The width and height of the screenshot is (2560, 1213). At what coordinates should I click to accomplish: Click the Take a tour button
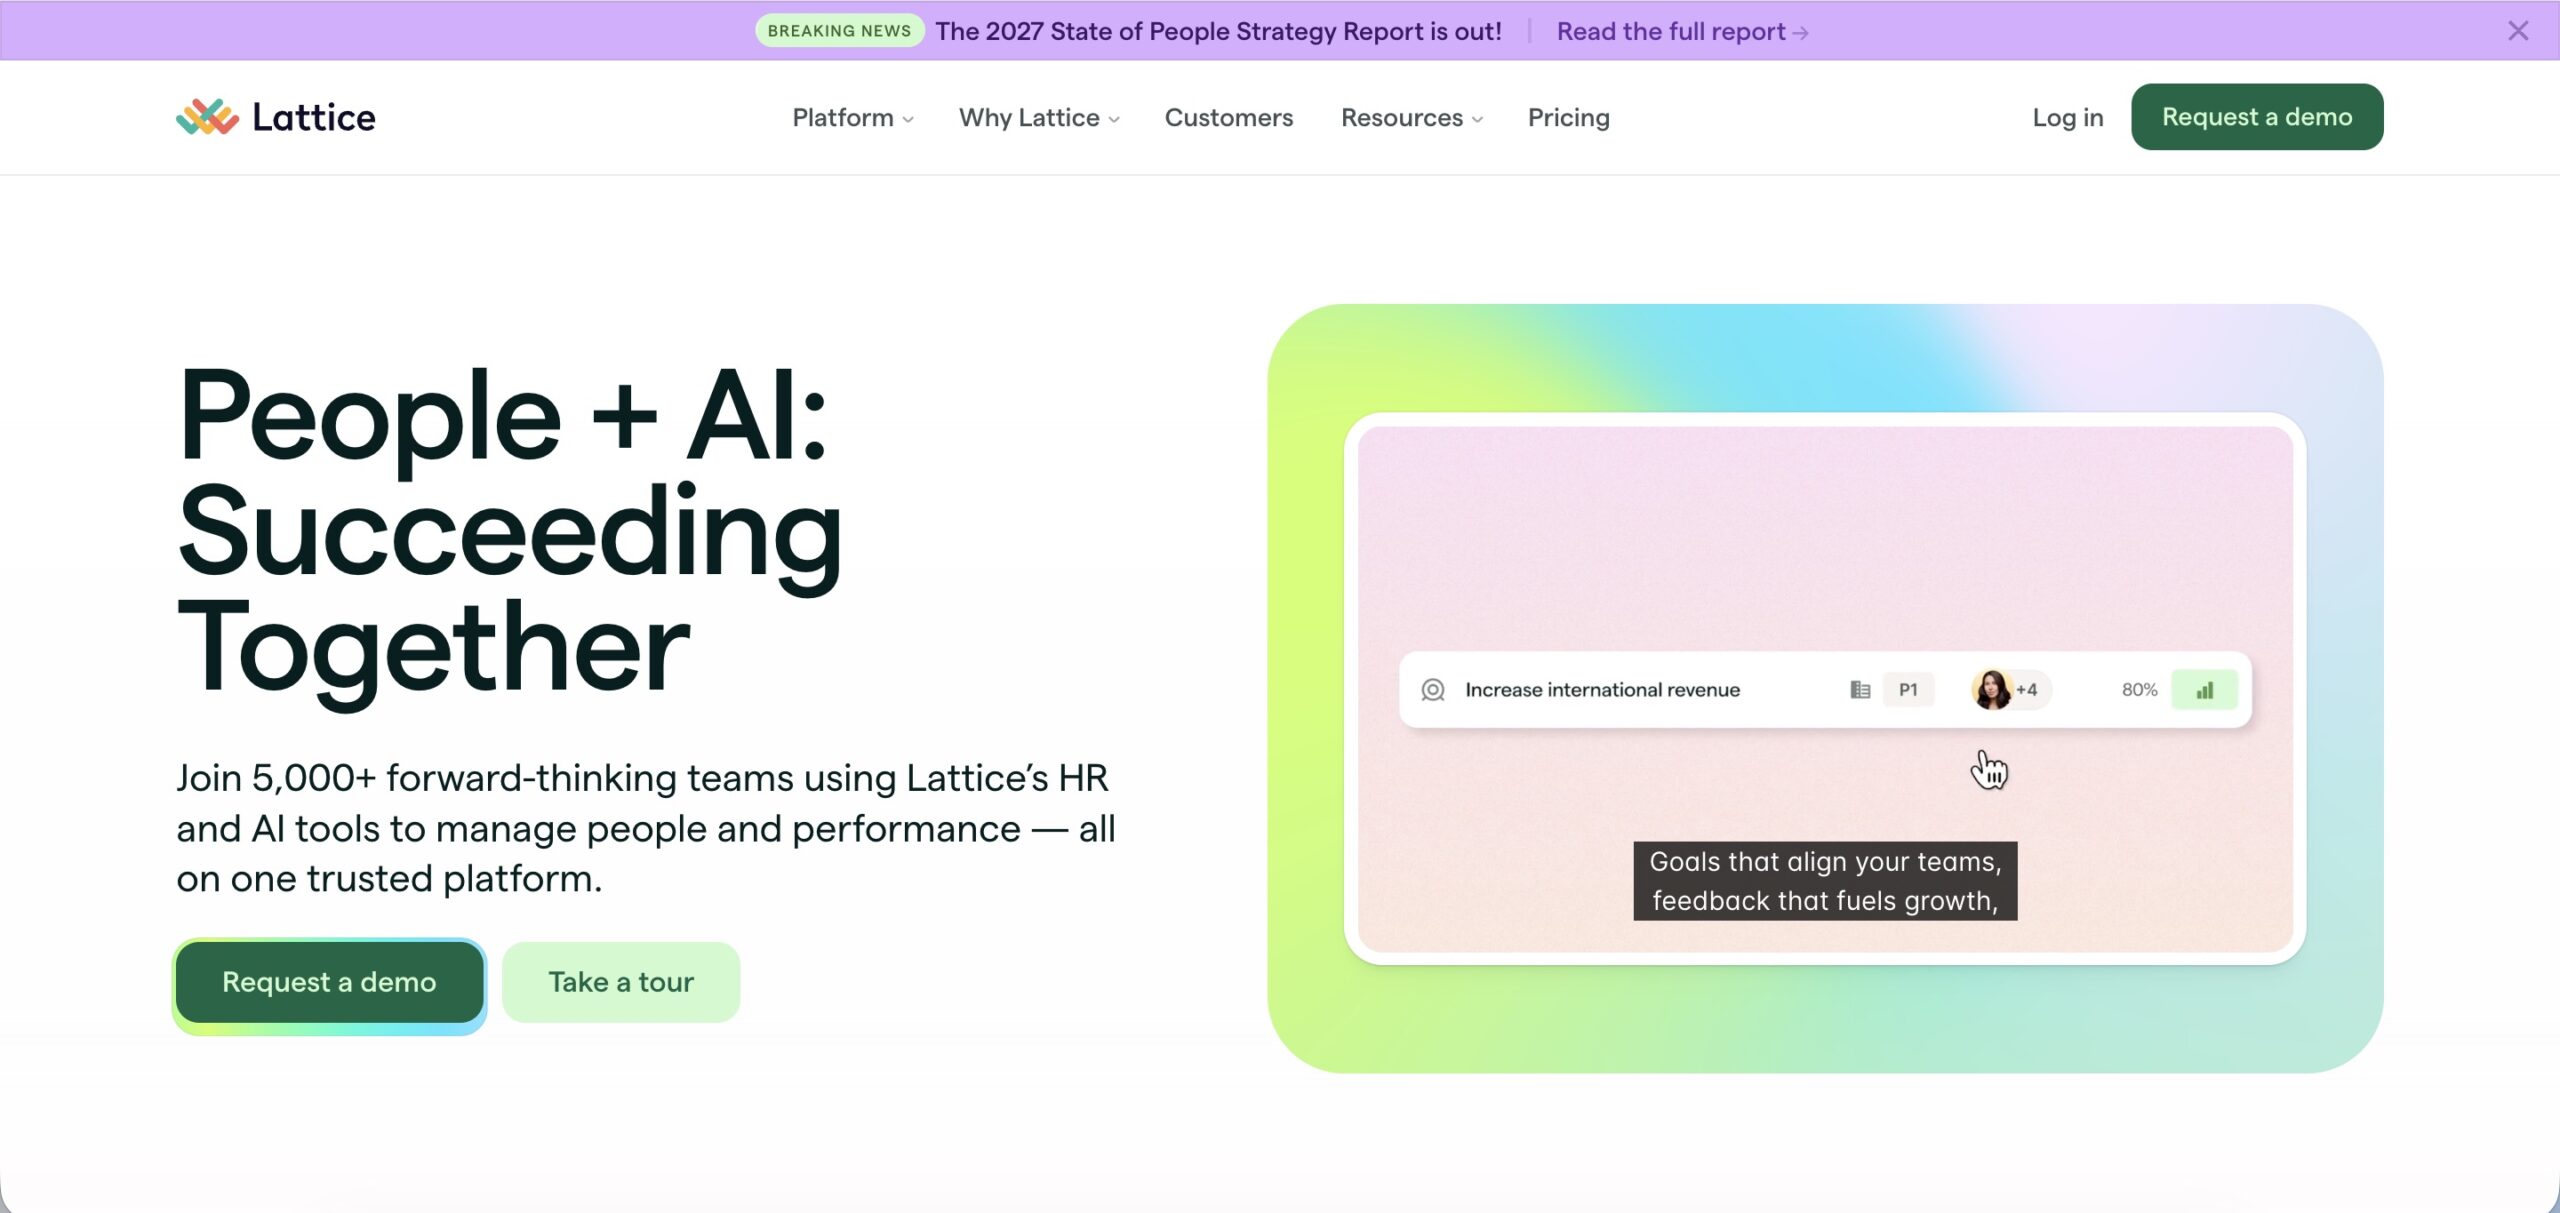(x=621, y=982)
